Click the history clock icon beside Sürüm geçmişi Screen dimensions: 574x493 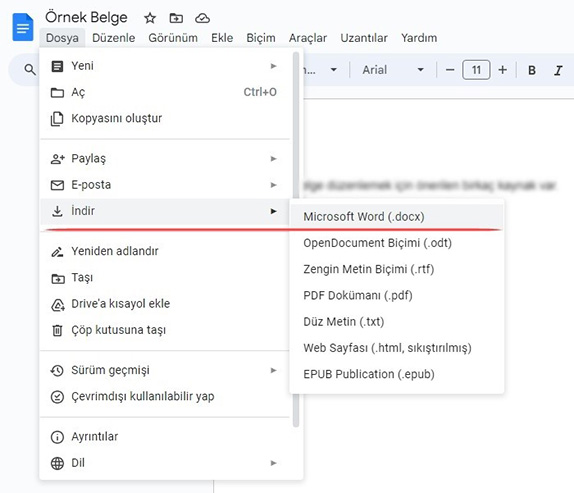coord(57,370)
